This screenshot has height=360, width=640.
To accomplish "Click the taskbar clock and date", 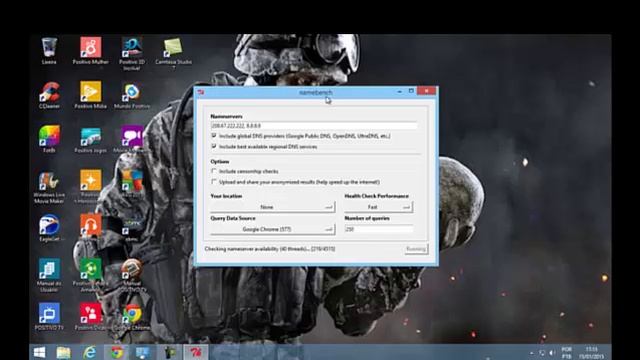I will coord(591,353).
